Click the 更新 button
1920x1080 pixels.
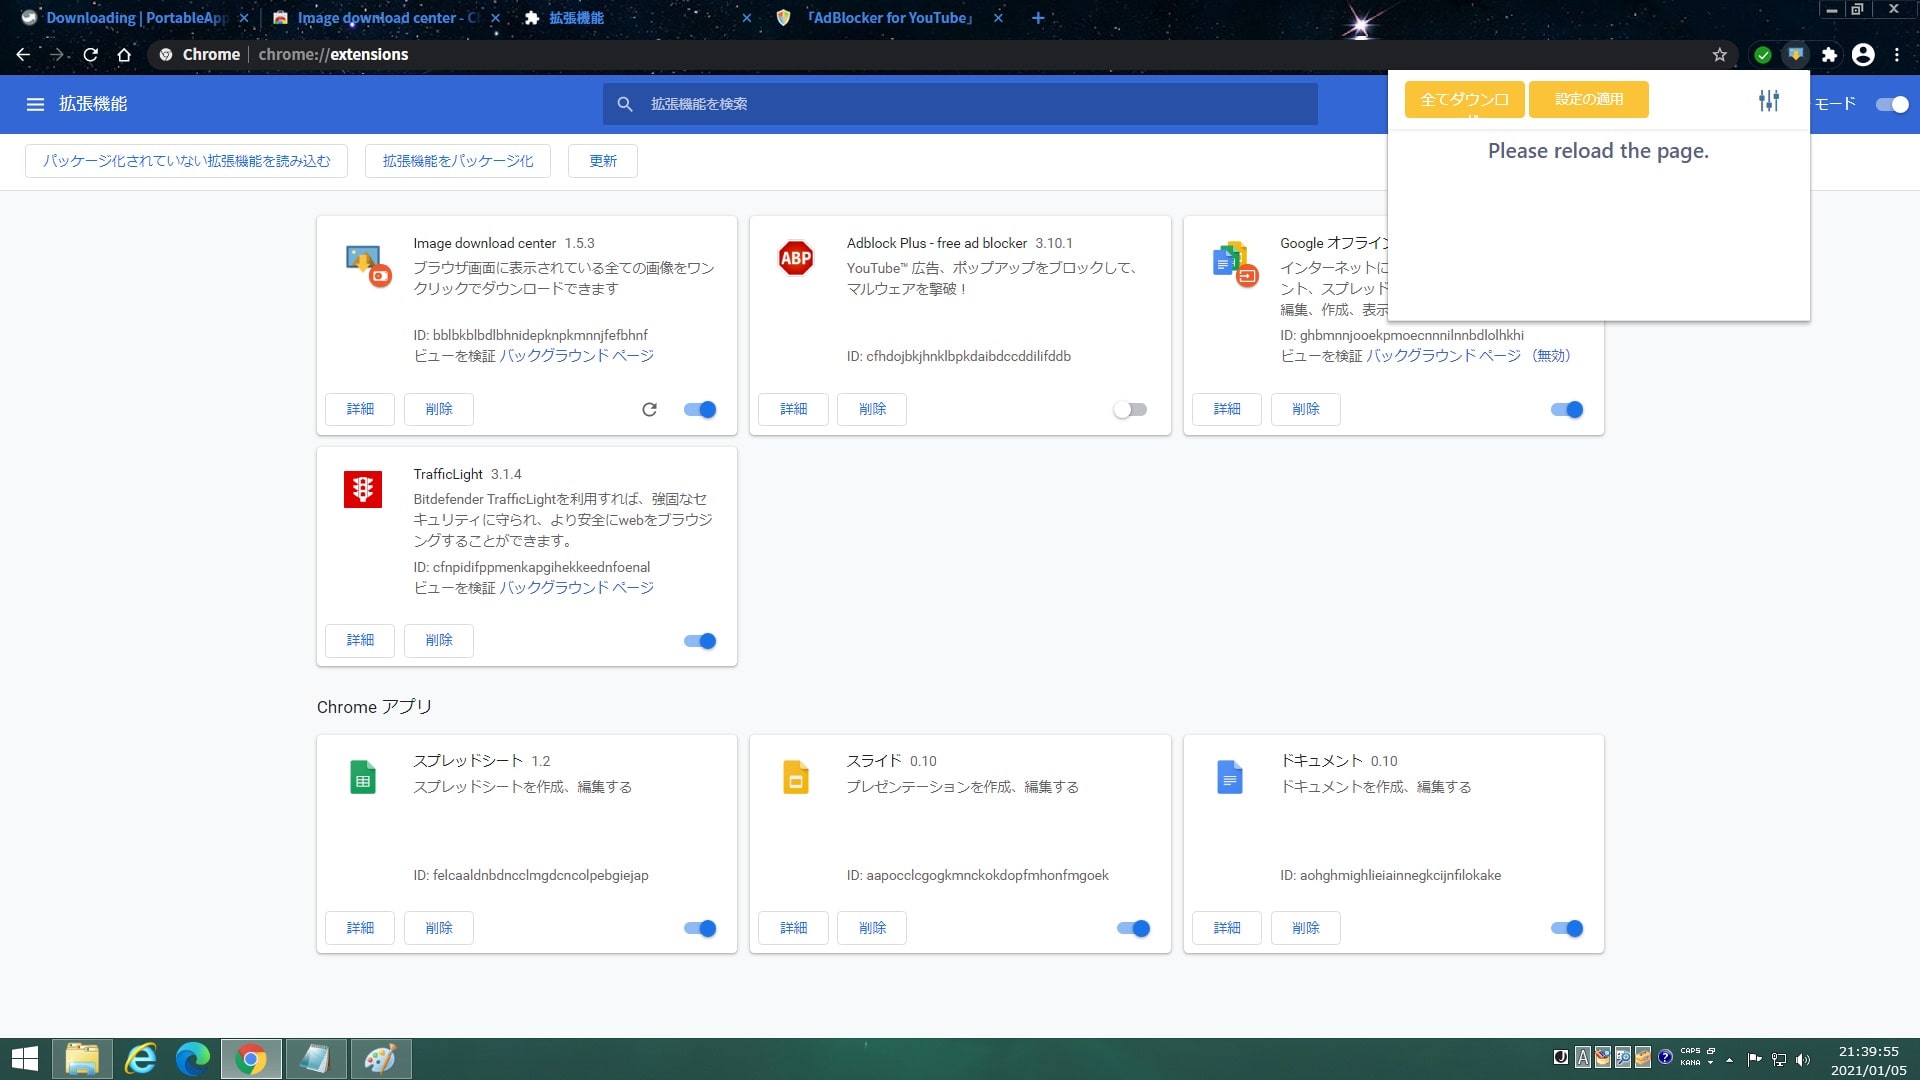tap(603, 161)
